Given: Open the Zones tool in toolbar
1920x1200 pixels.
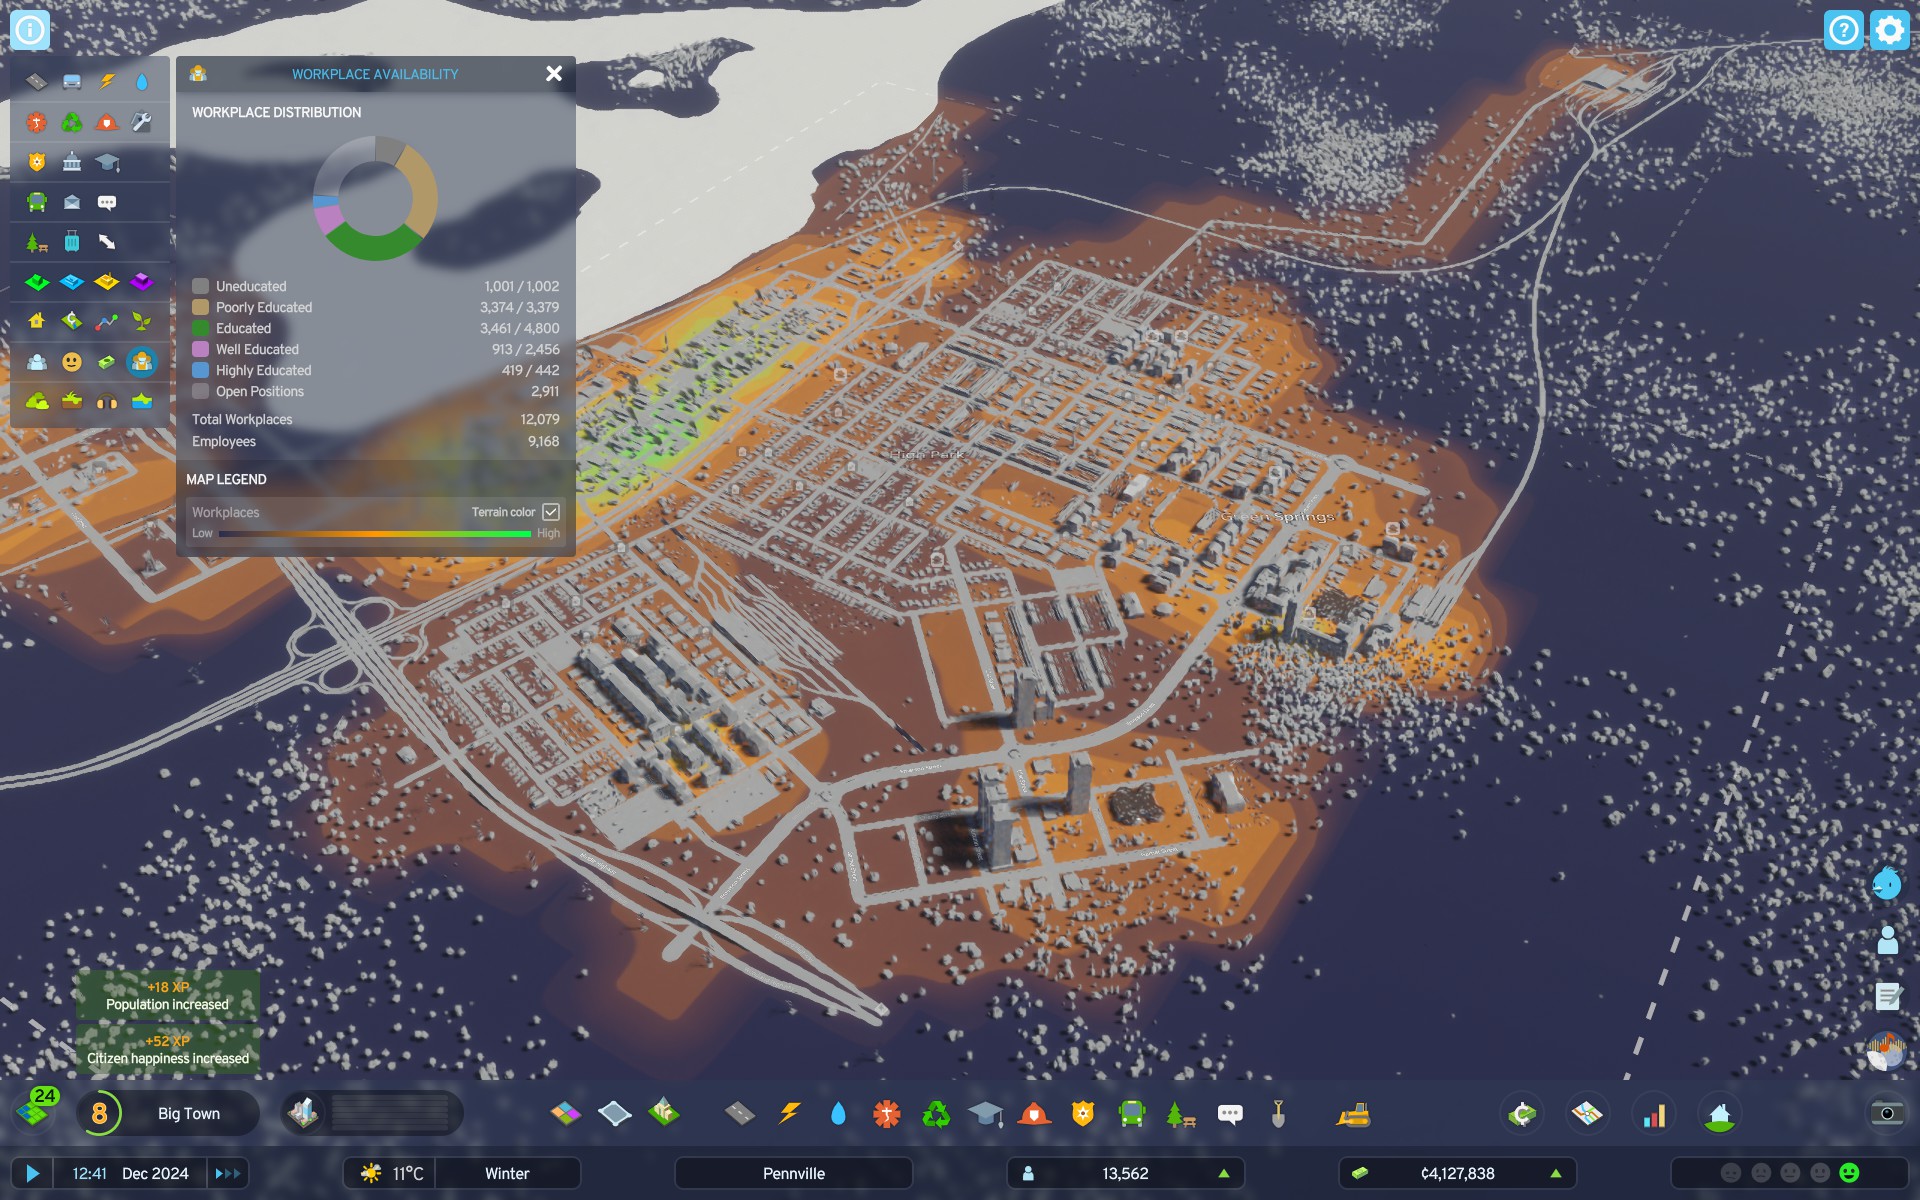Looking at the screenshot, I should [565, 1113].
